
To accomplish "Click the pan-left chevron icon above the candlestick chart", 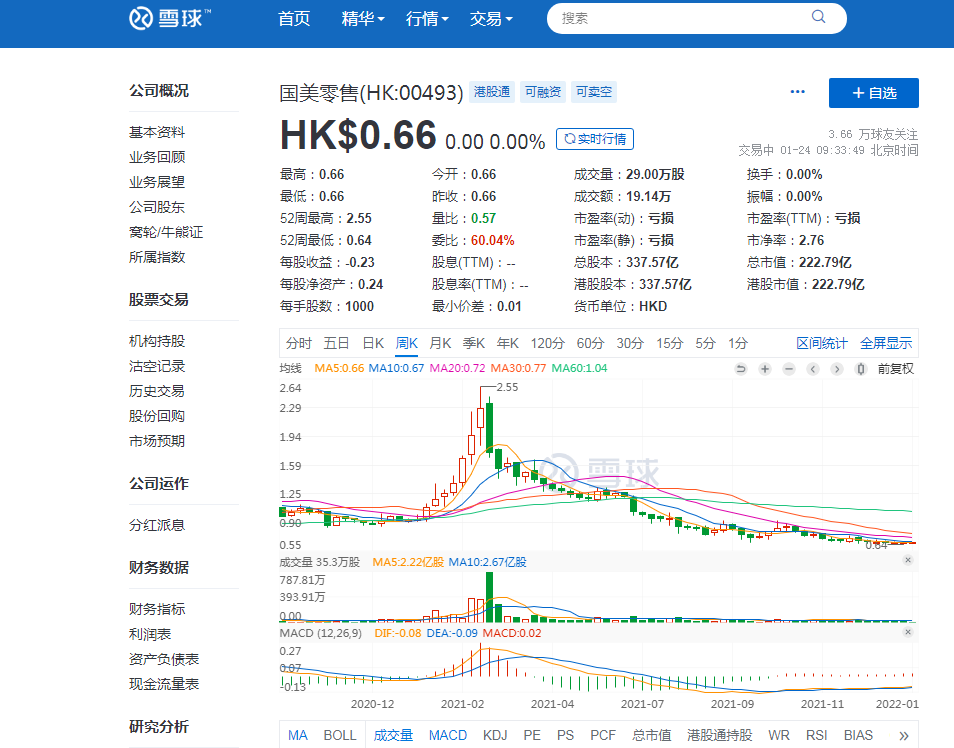I will point(814,369).
